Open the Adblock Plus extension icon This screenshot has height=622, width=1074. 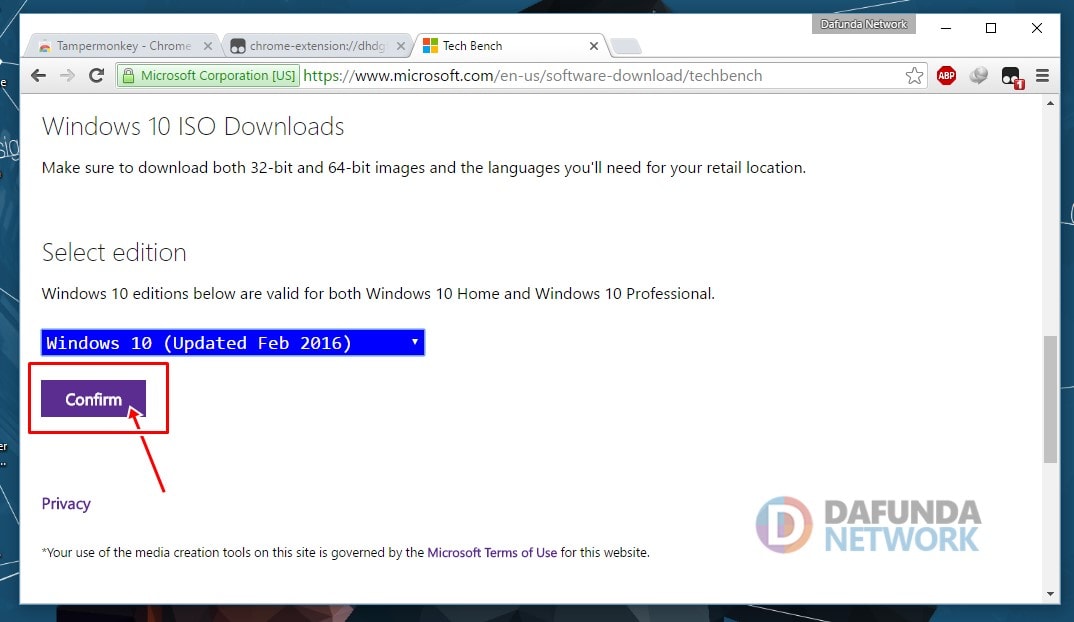[946, 76]
